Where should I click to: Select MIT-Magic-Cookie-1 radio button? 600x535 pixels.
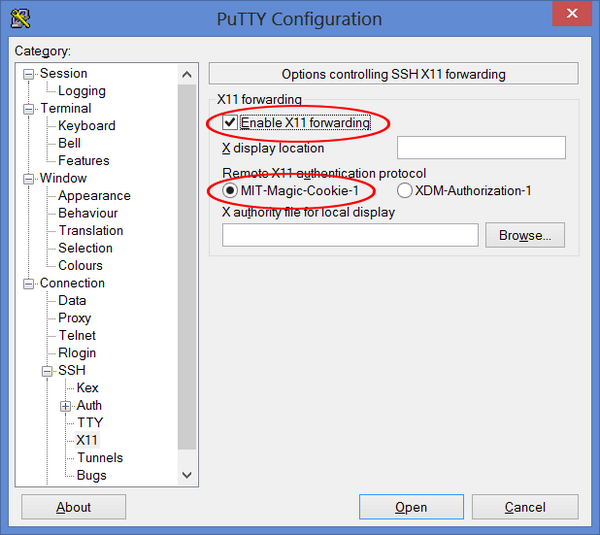tap(230, 190)
